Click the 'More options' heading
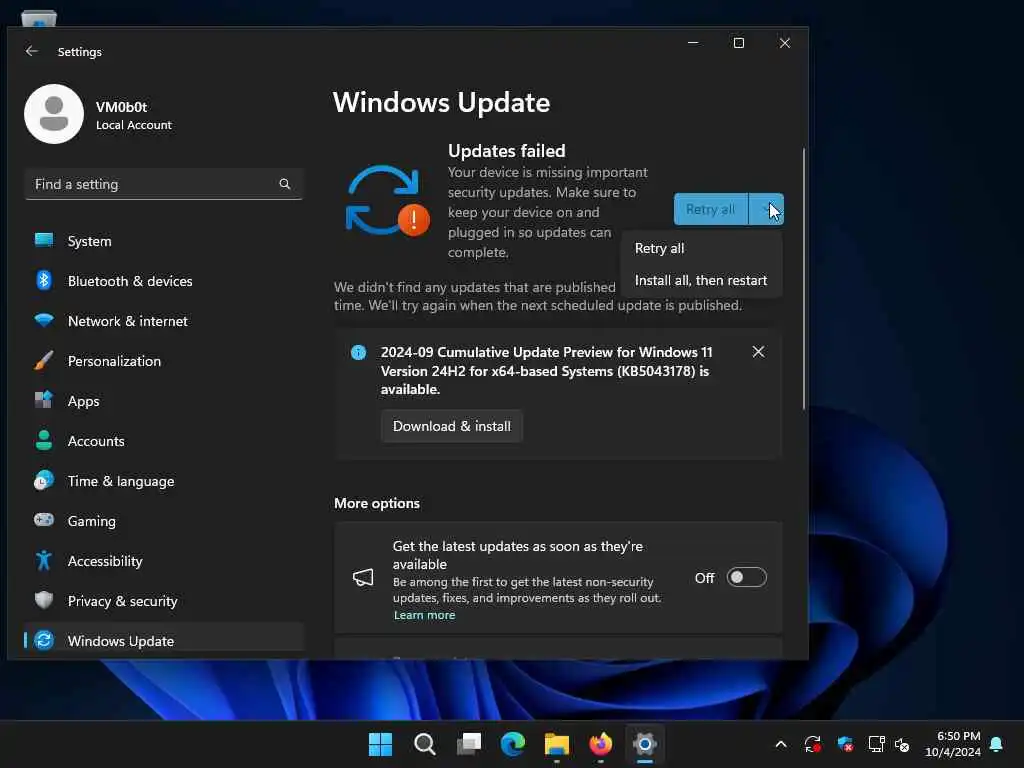Screen dimensions: 1024x768 [377, 503]
